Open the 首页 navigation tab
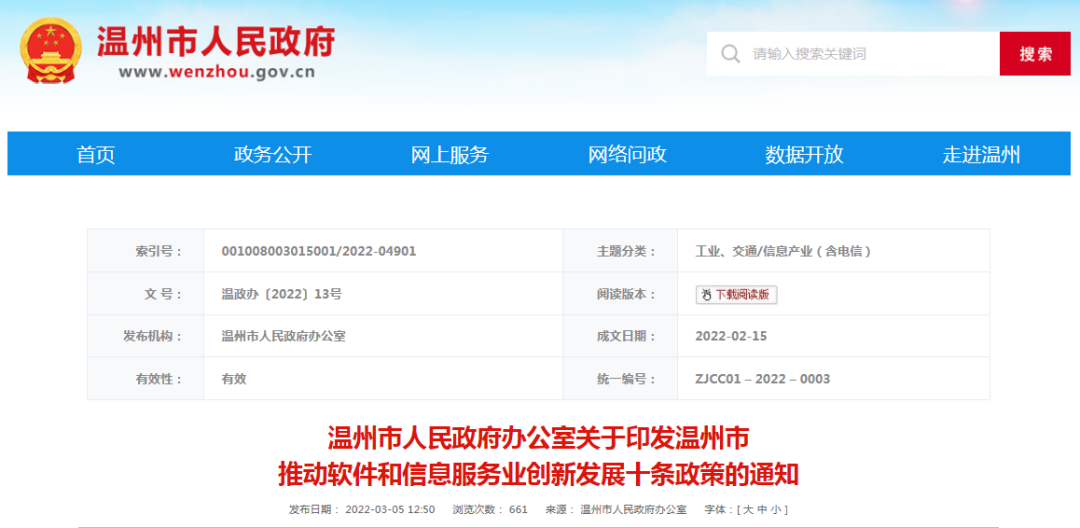The height and width of the screenshot is (528, 1080). click(x=96, y=154)
